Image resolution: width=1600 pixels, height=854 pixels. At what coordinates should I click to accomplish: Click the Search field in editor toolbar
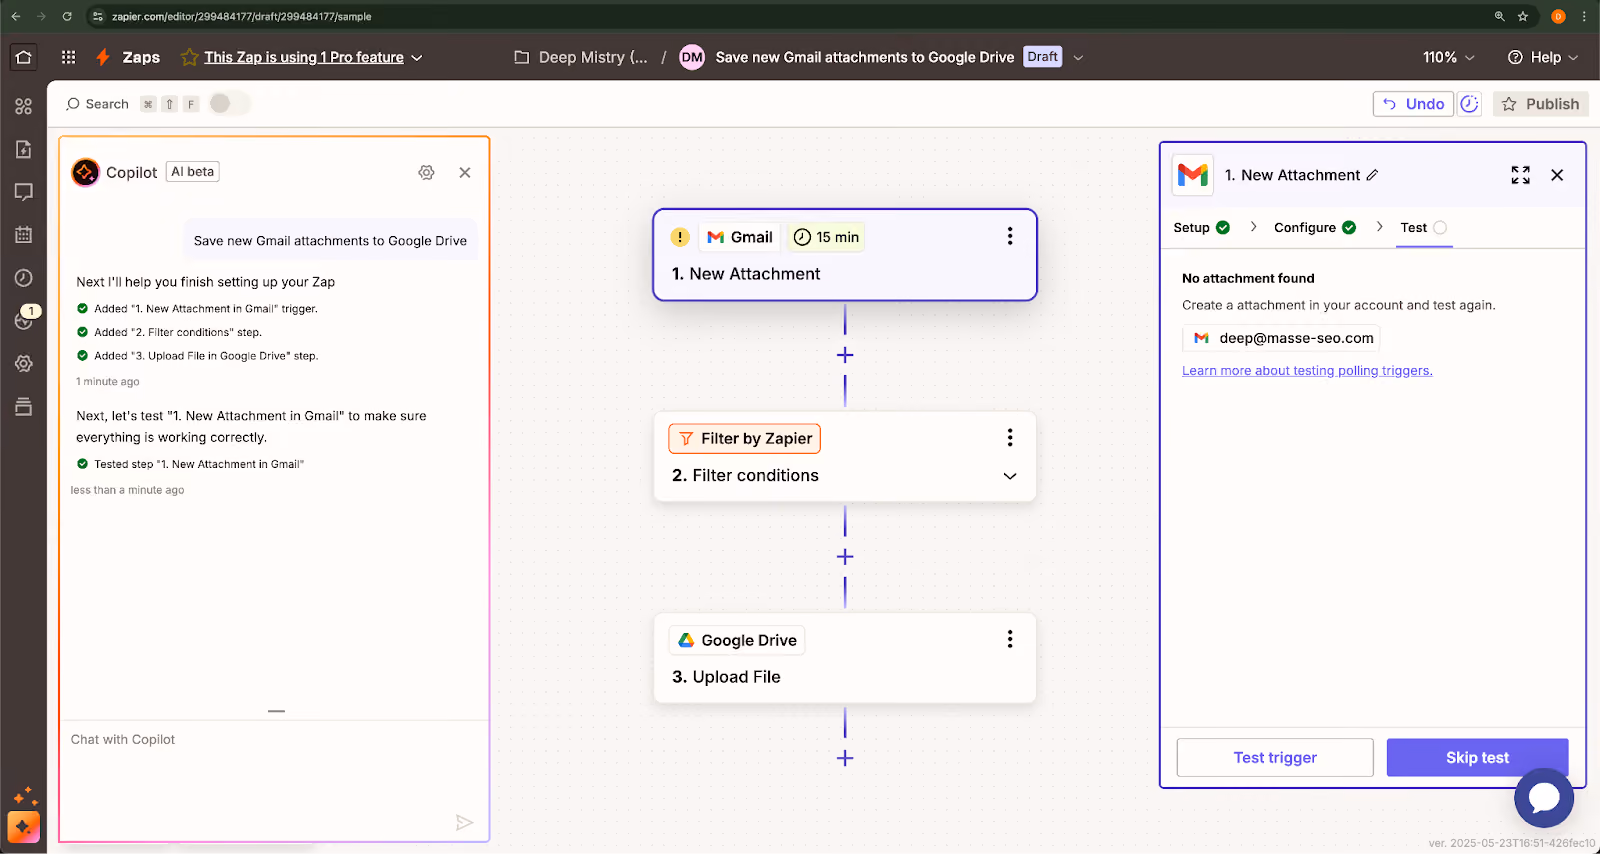click(x=97, y=104)
